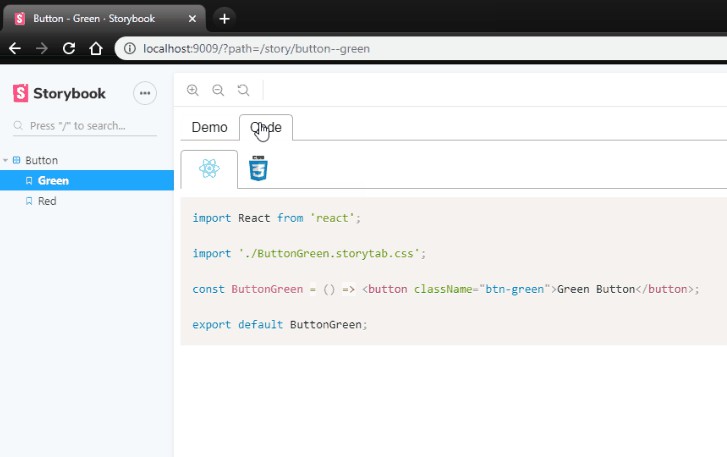This screenshot has height=457, width=727.
Task: Open the Storybook ellipsis menu button
Action: (x=146, y=93)
